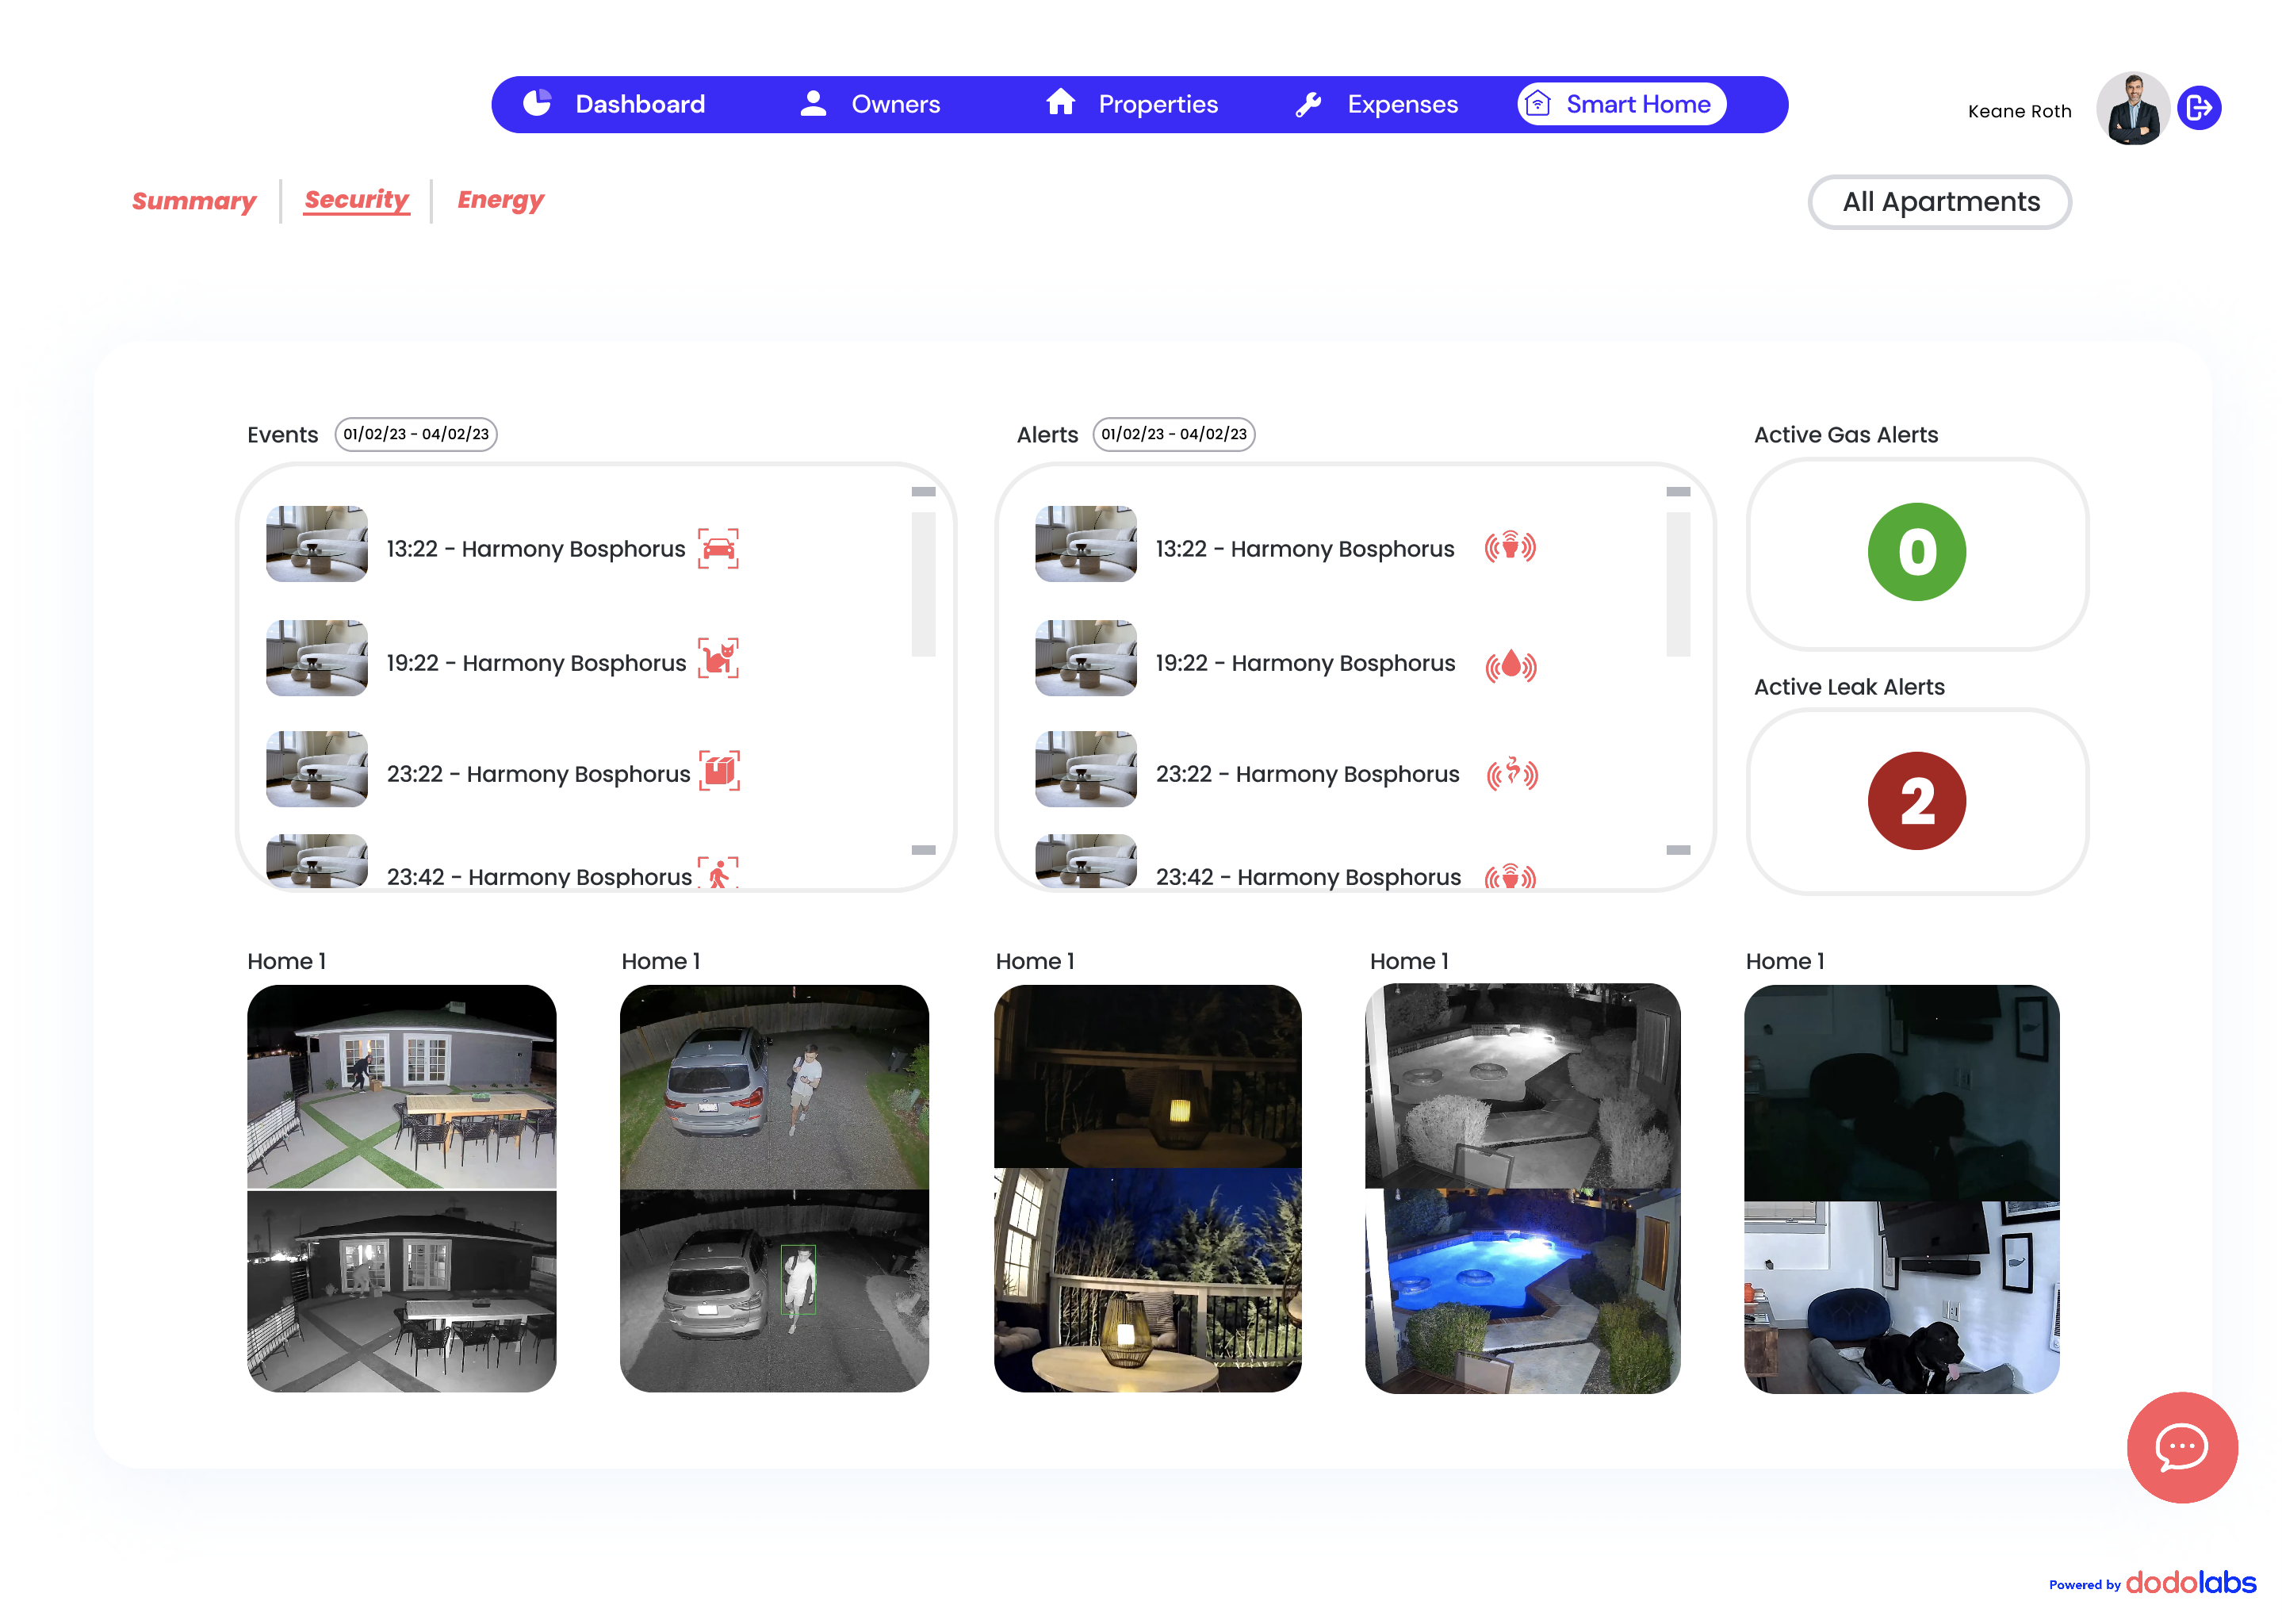Select '23:42 - Harmony Bosphorus' alert text
This screenshot has height=1624, width=2282.
(1308, 877)
